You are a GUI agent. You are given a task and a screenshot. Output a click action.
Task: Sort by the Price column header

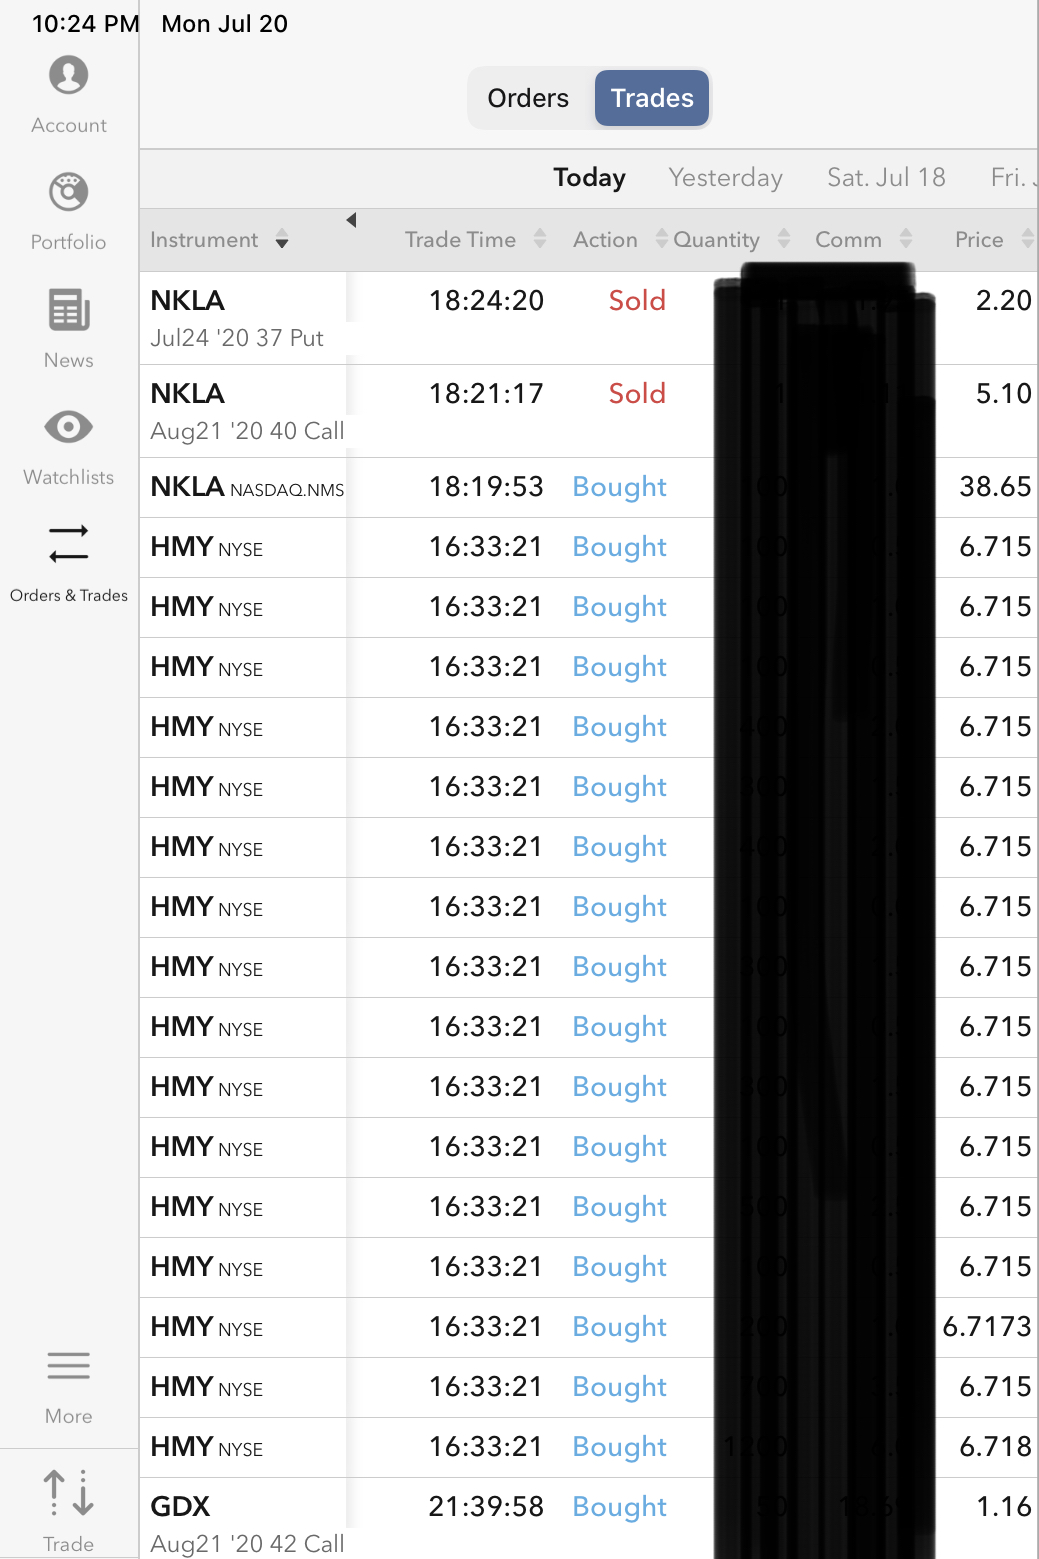tap(991, 240)
